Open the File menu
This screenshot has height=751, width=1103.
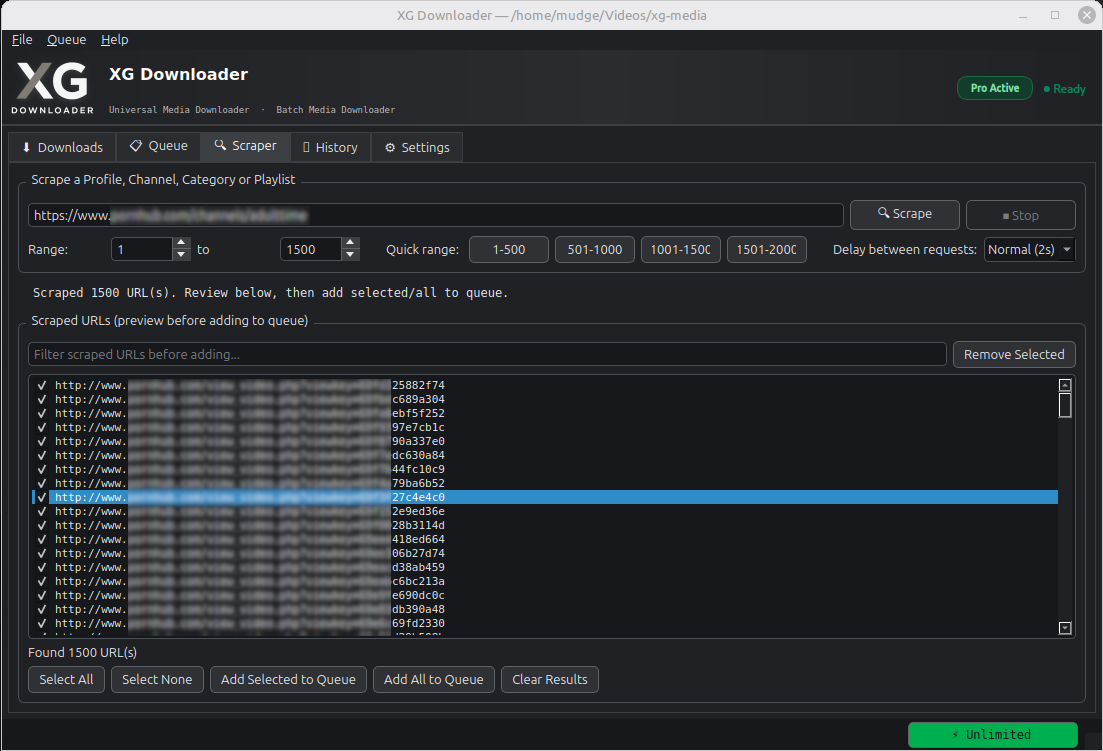click(22, 39)
